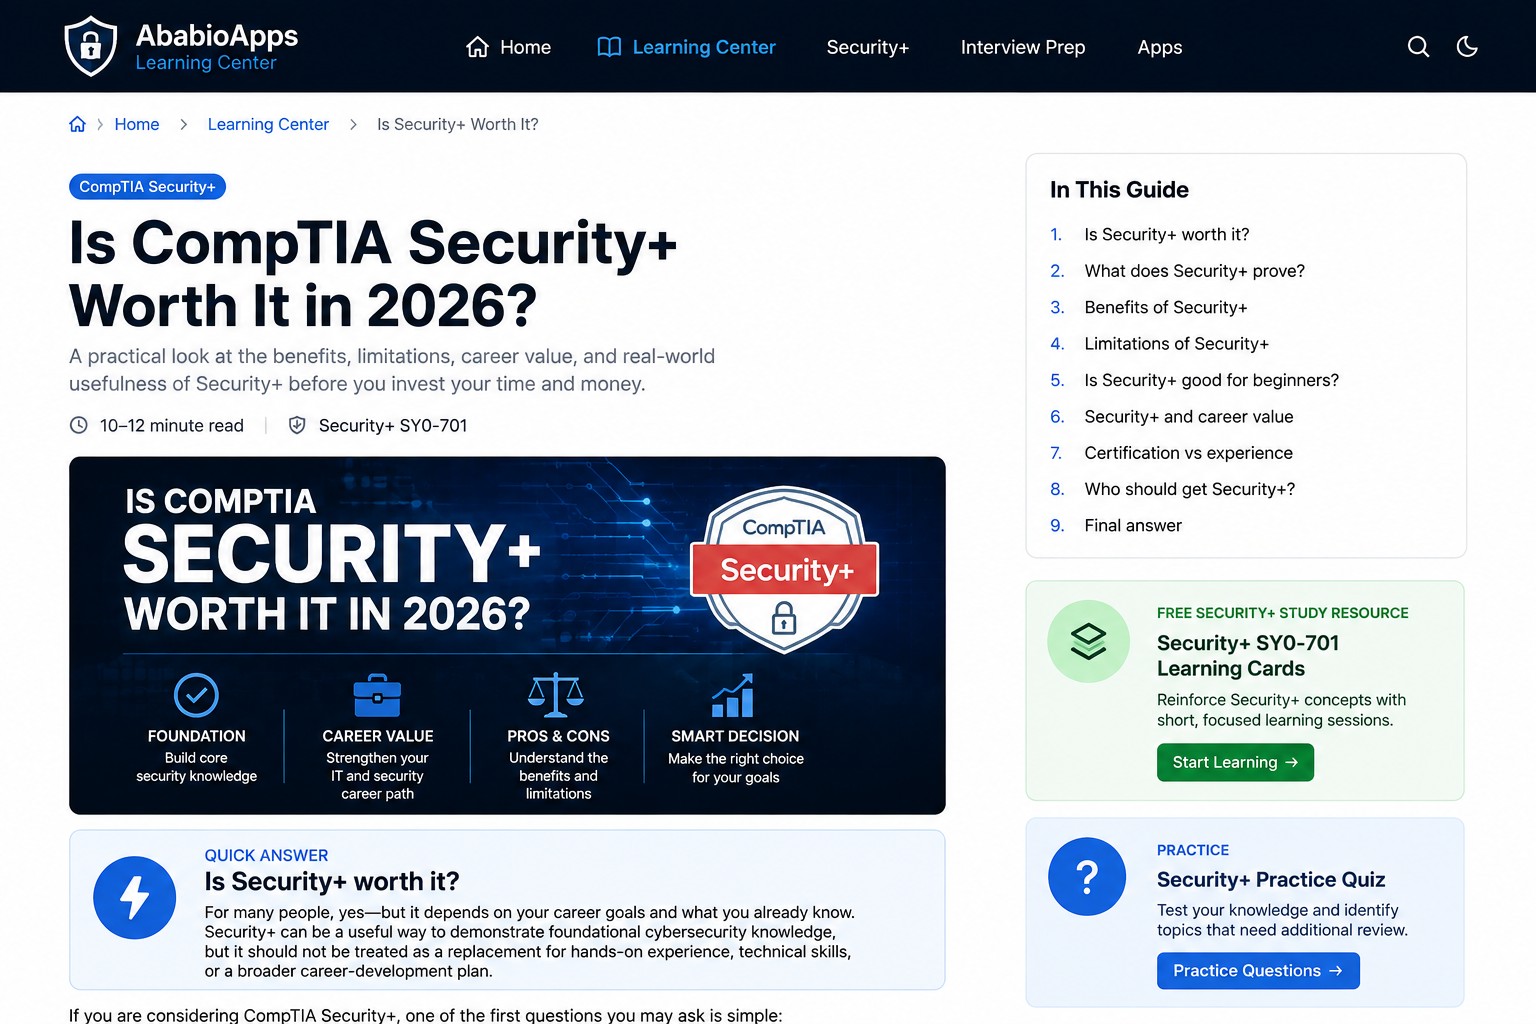Screen dimensions: 1536x1024
Task: Open the Security+ navigation item
Action: point(868,47)
